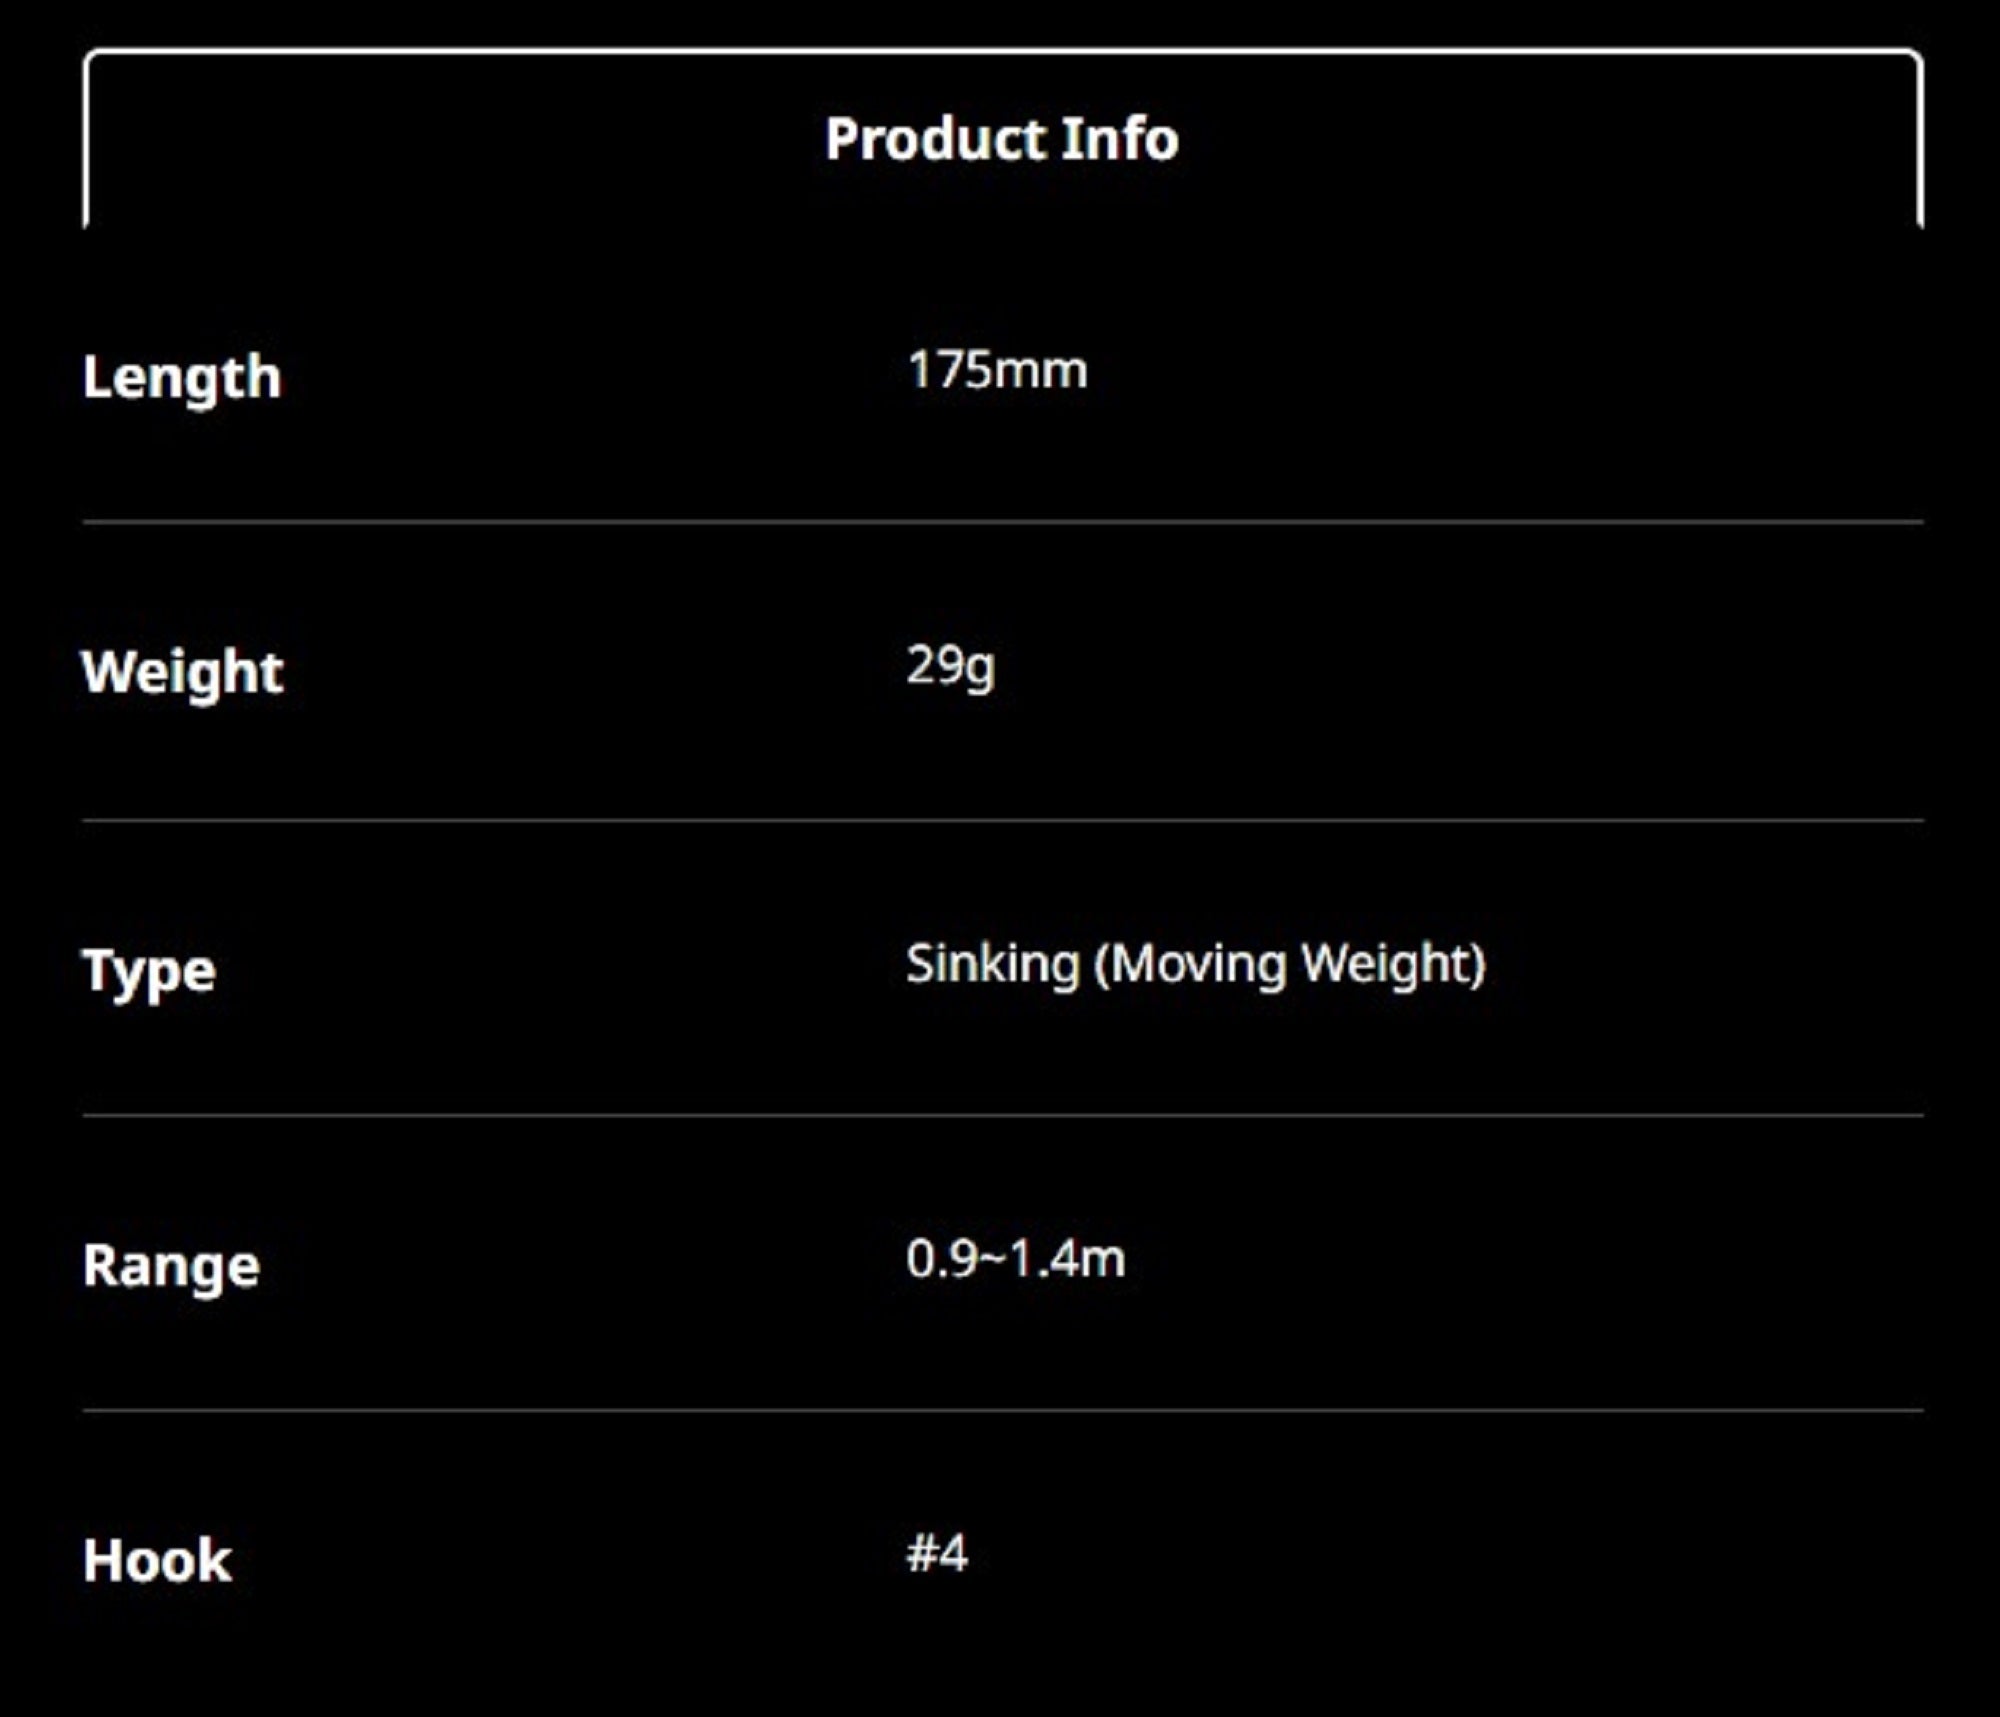Select the bold Weight row label
The width and height of the screenshot is (2000, 1717).
[183, 672]
